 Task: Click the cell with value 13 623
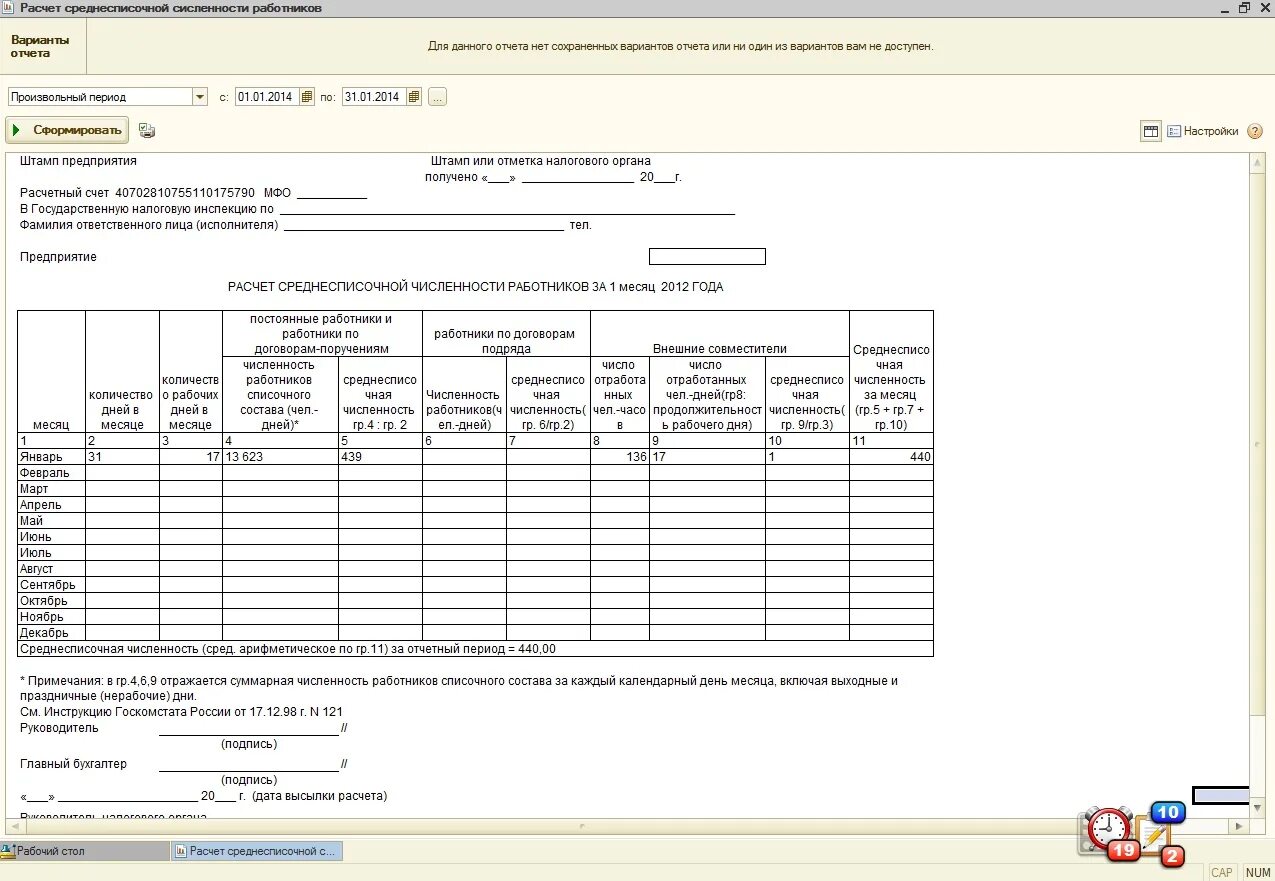tap(280, 457)
